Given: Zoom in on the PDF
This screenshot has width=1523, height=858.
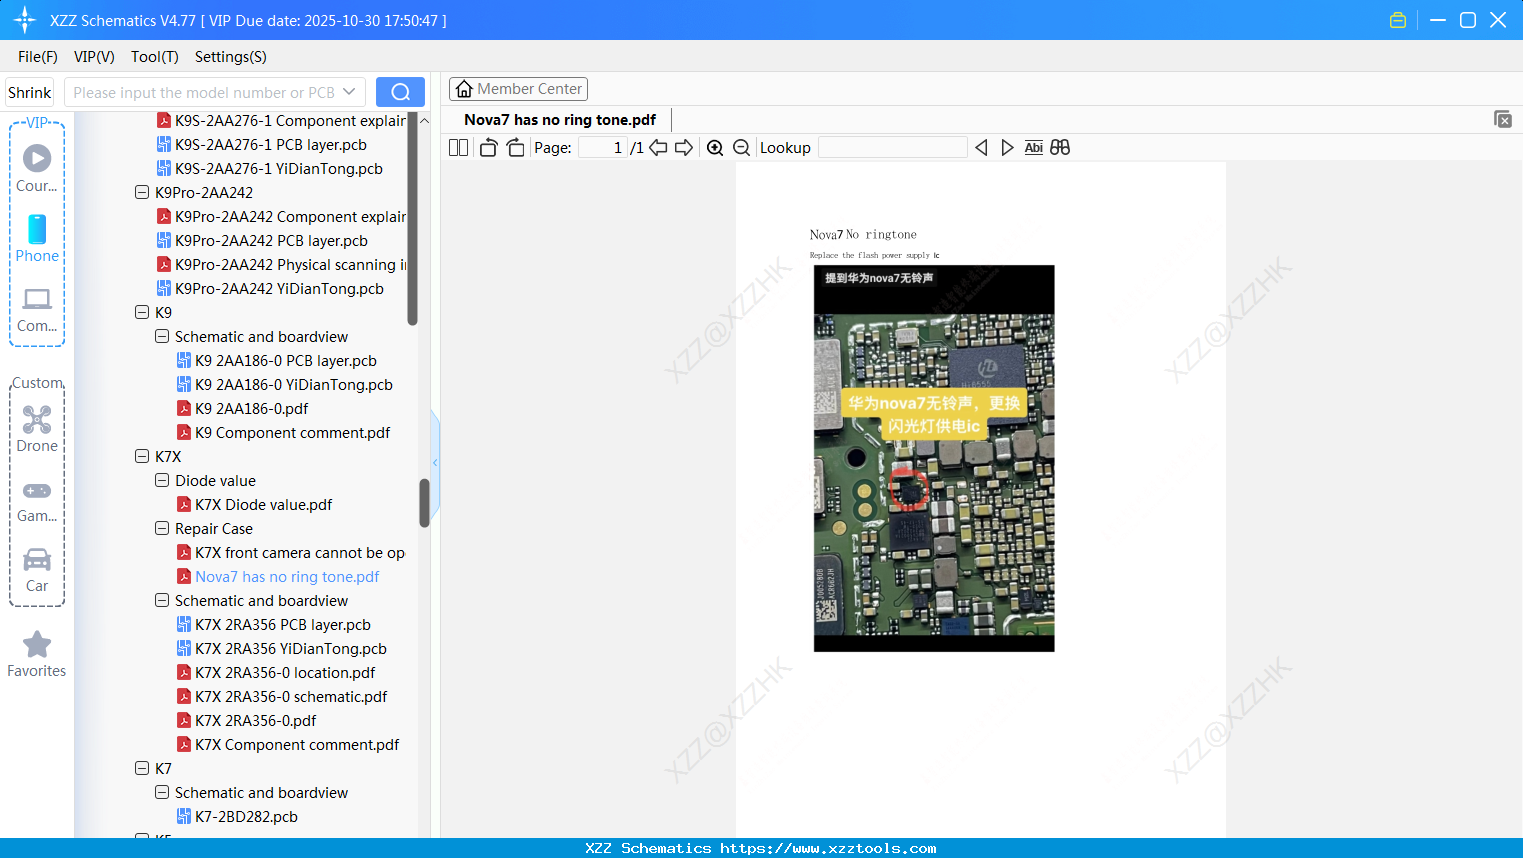Looking at the screenshot, I should pos(715,148).
